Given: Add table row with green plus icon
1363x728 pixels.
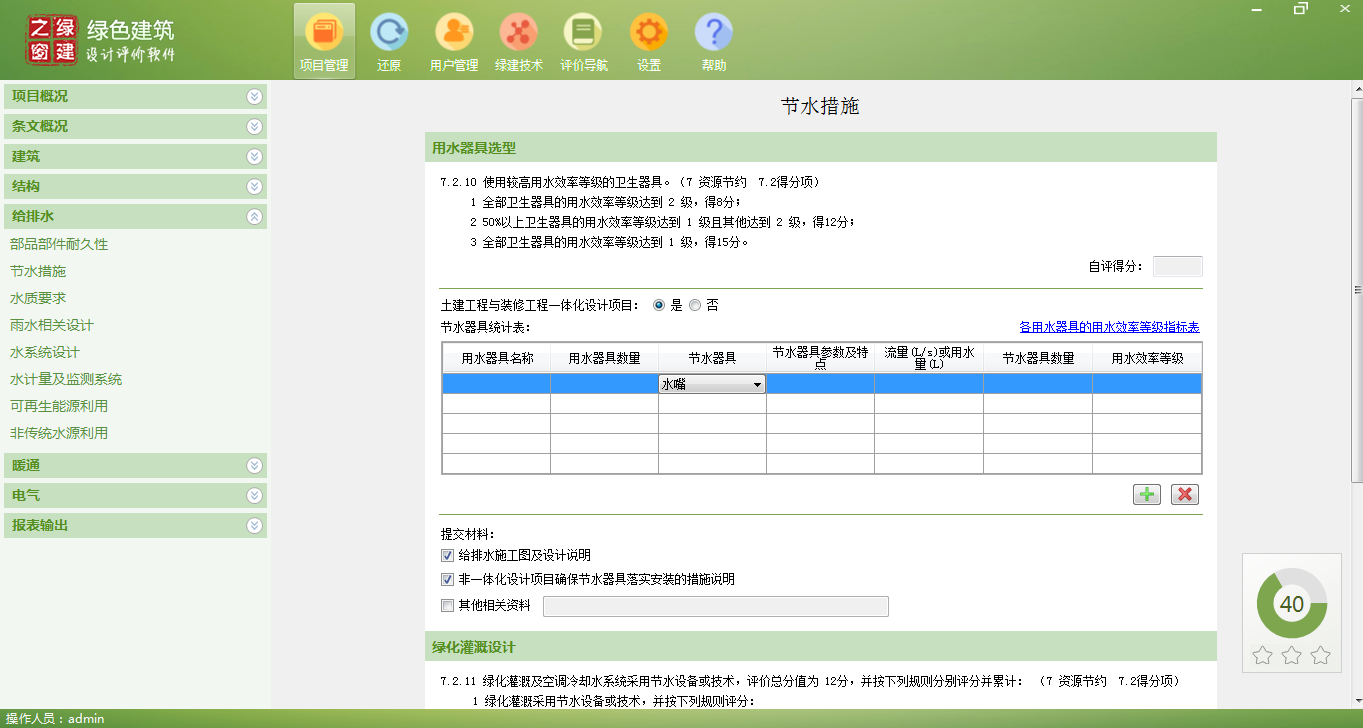Looking at the screenshot, I should (x=1146, y=494).
